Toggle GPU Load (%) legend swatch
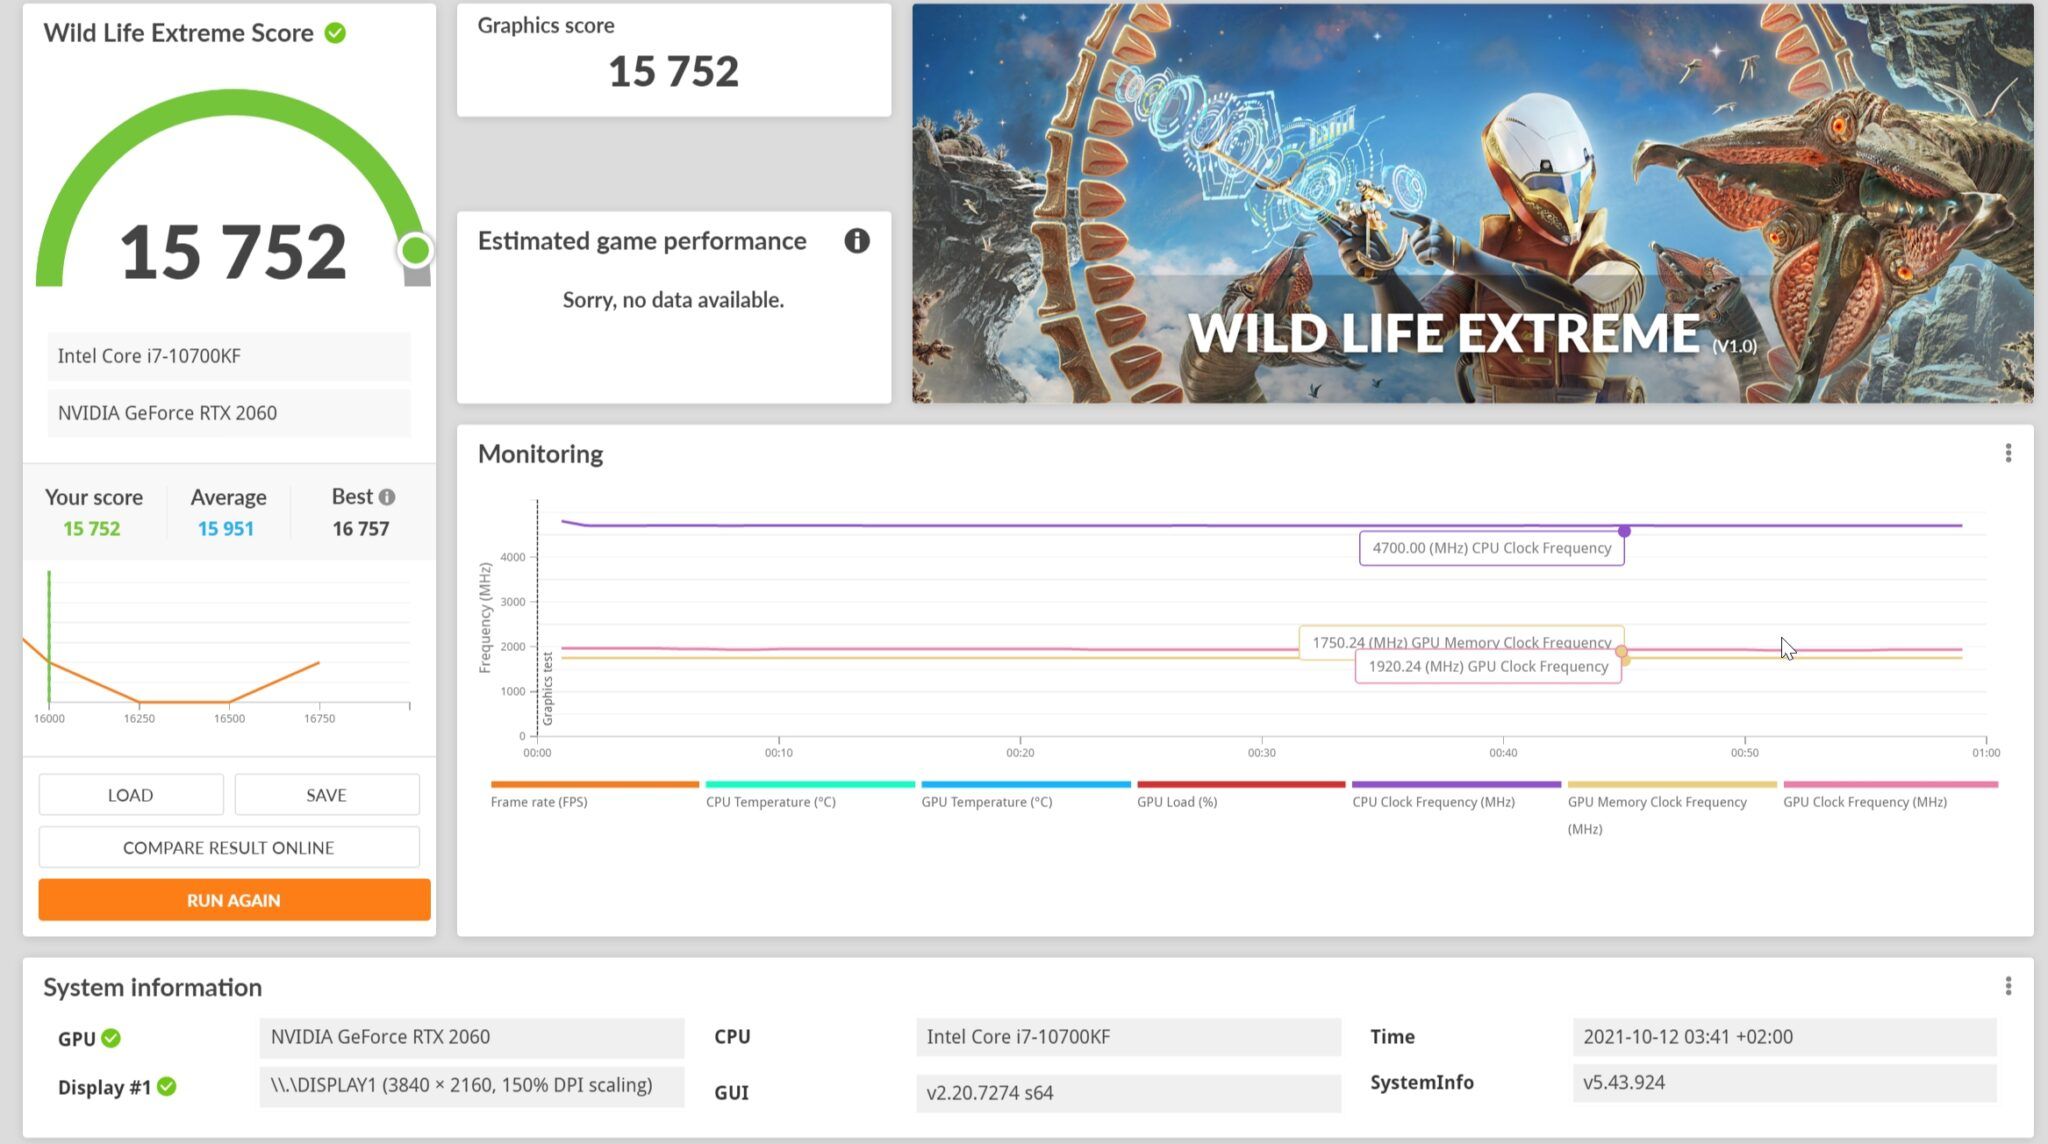Viewport: 2048px width, 1144px height. [x=1241, y=785]
